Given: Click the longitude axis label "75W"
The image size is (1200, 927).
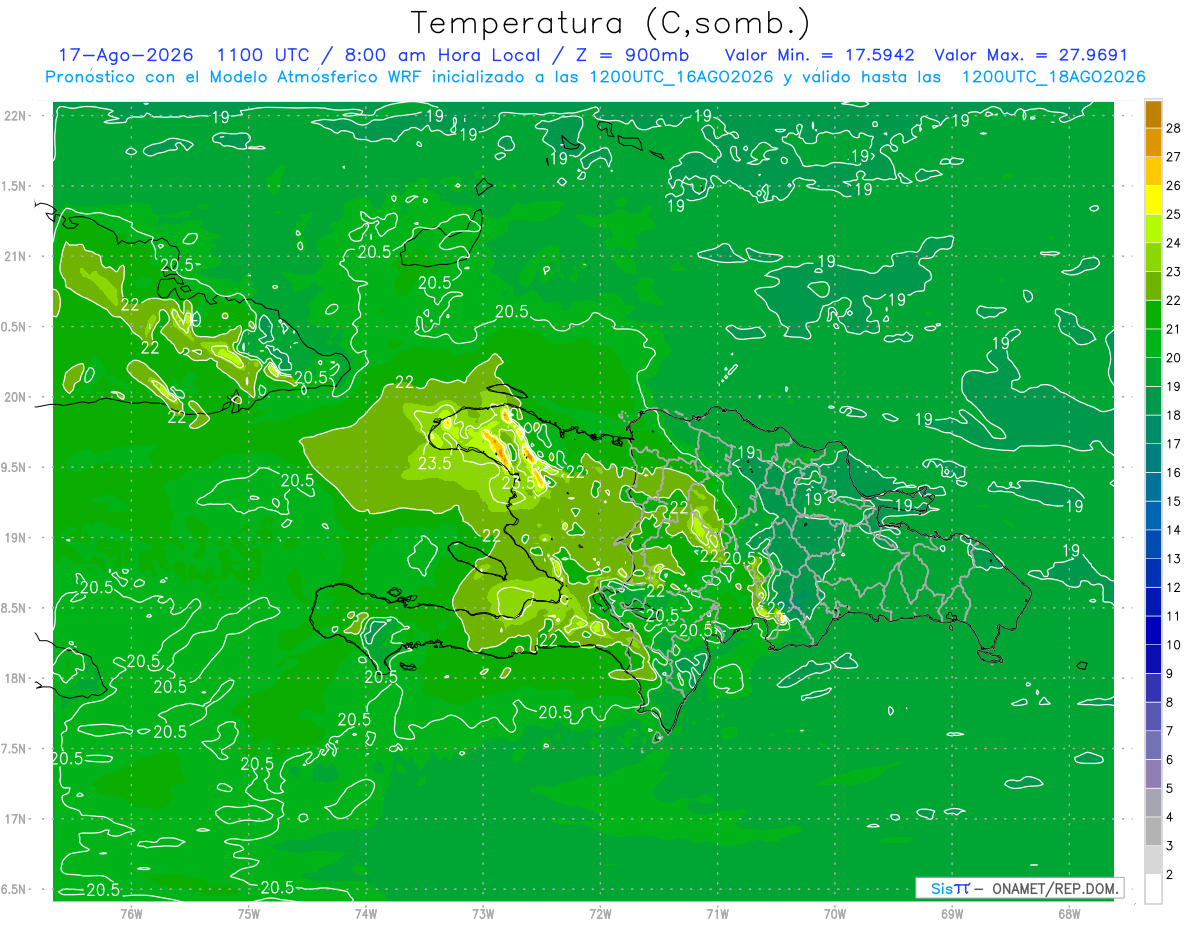Looking at the screenshot, I should (x=249, y=913).
